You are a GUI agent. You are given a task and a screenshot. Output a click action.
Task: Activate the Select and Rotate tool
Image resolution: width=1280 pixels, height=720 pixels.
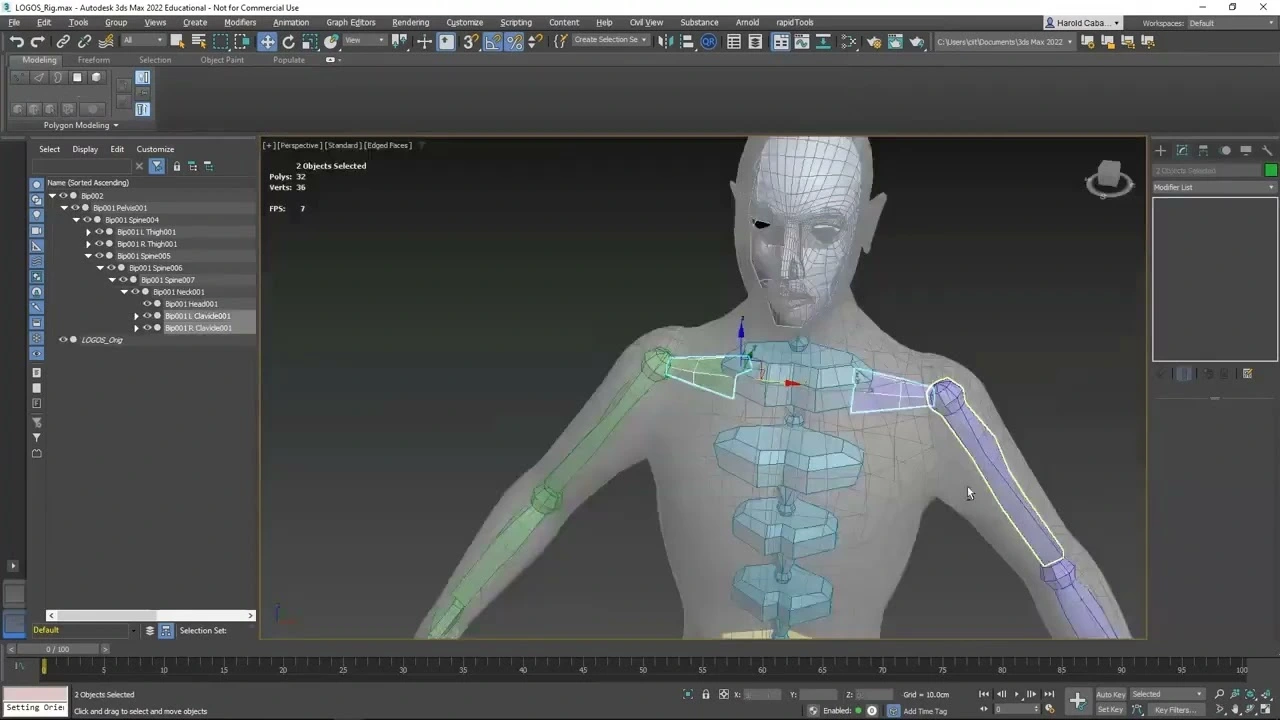click(x=288, y=41)
